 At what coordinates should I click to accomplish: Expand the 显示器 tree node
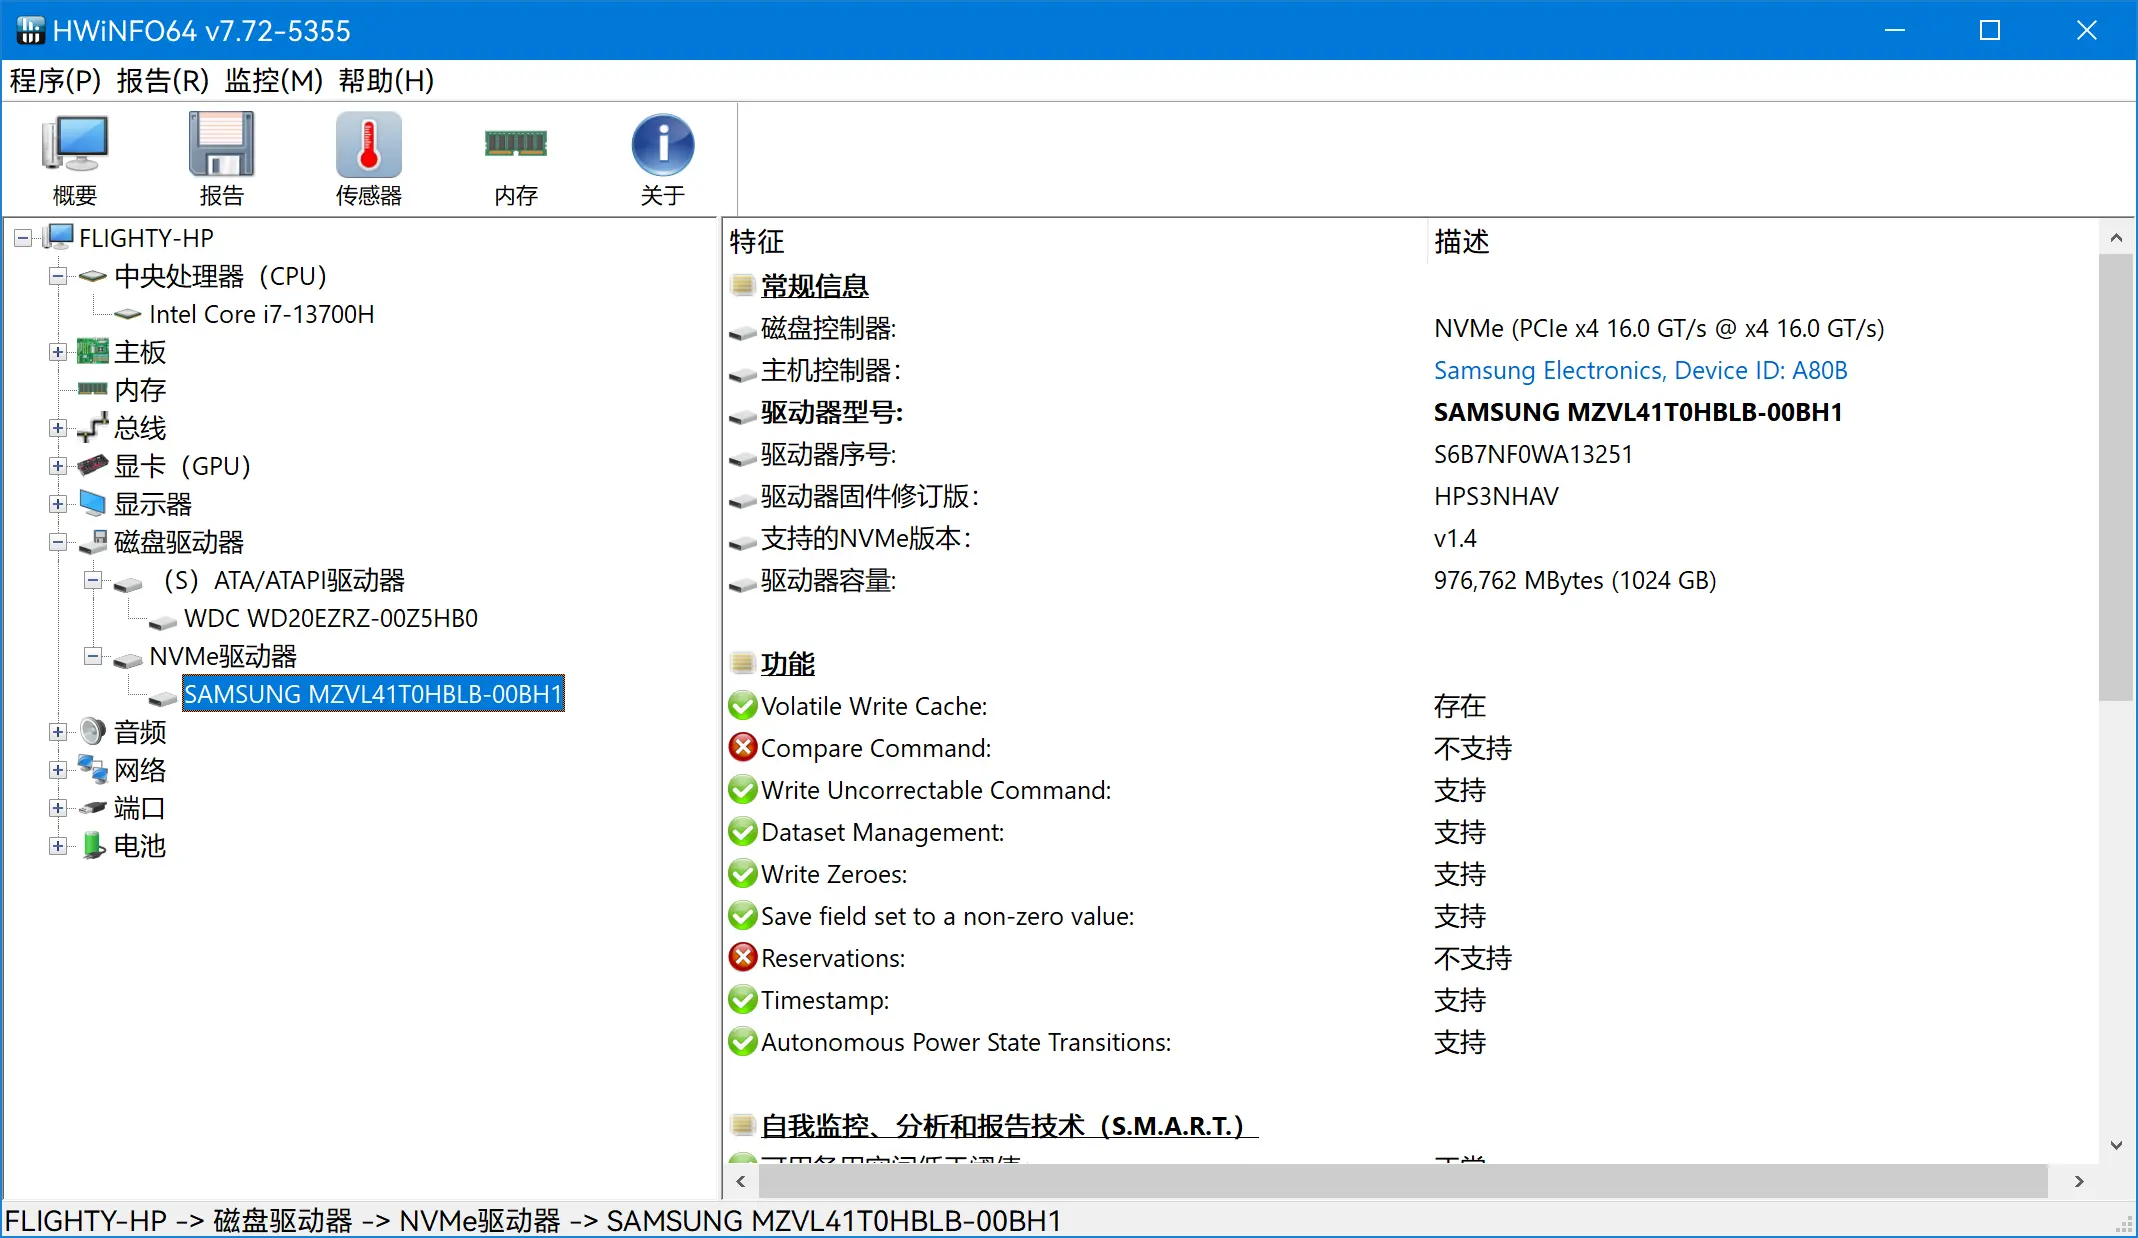click(x=58, y=504)
